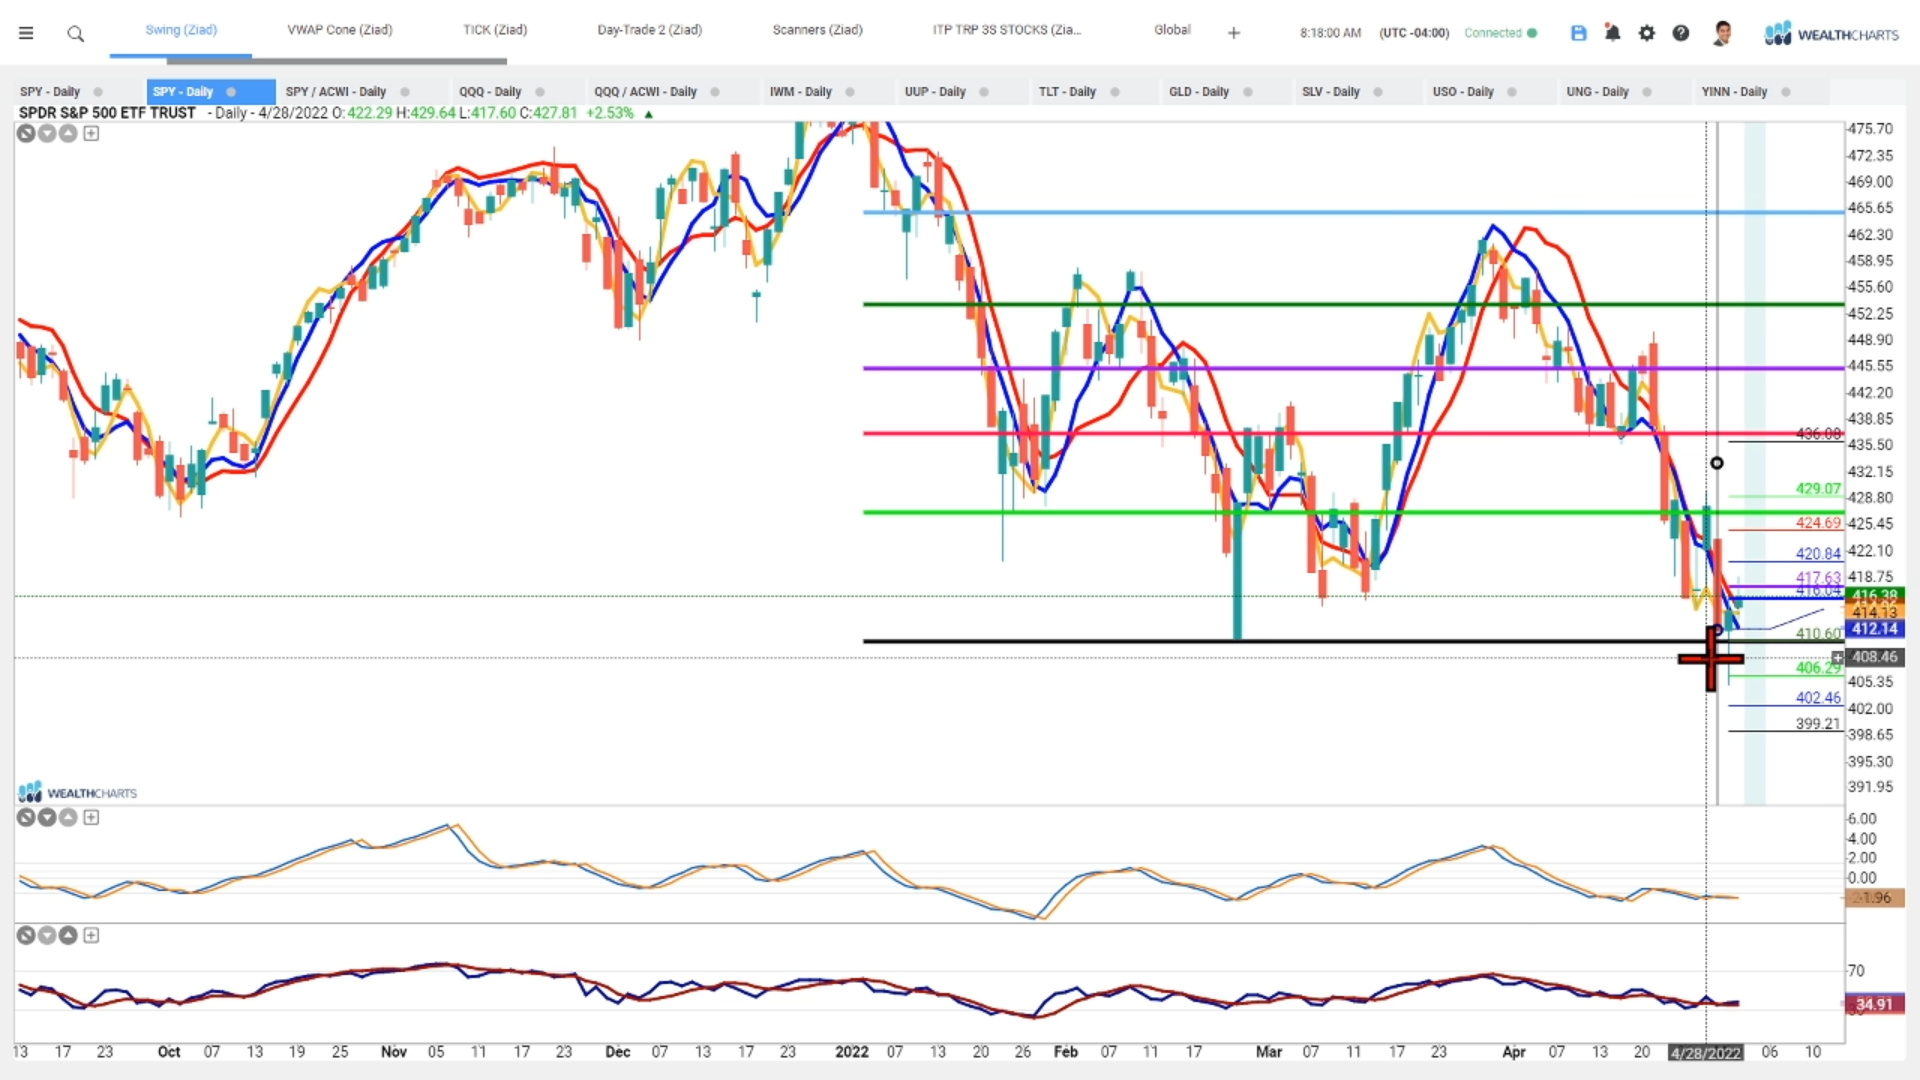Switch to the VWAP Cone (Ziad) workspace
Screen dimensions: 1920x1080
[x=340, y=30]
